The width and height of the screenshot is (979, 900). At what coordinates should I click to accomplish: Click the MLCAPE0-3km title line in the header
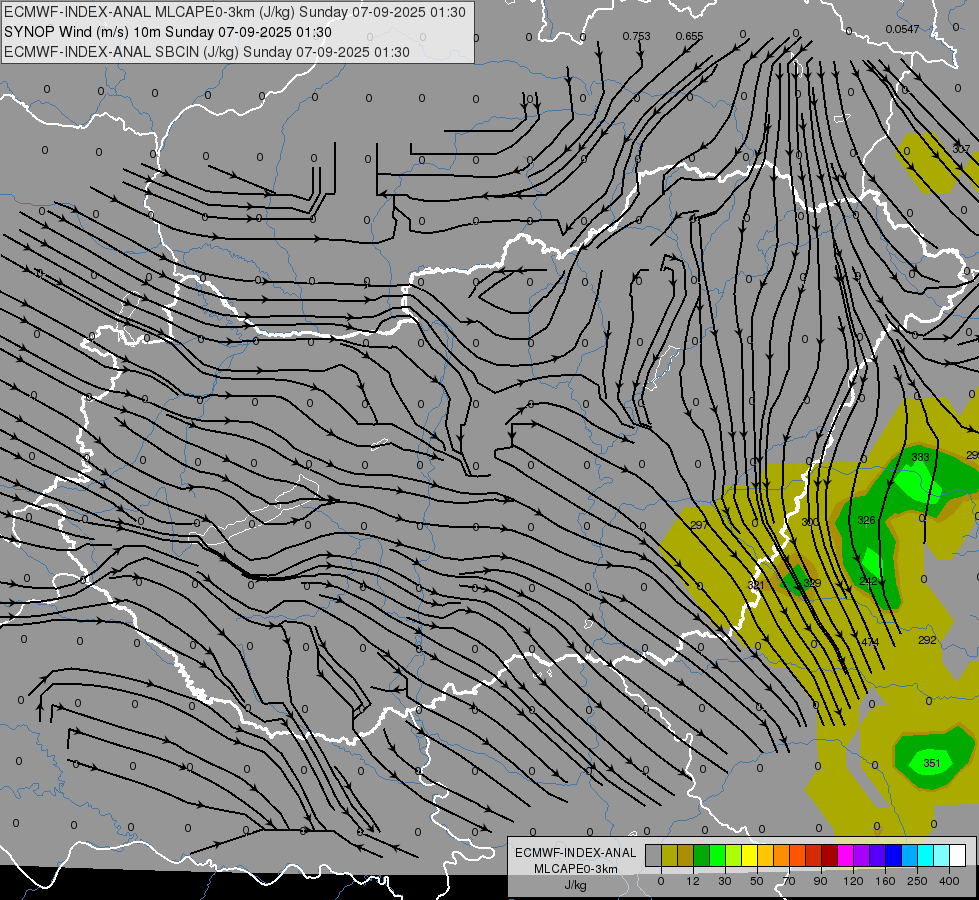tap(235, 12)
